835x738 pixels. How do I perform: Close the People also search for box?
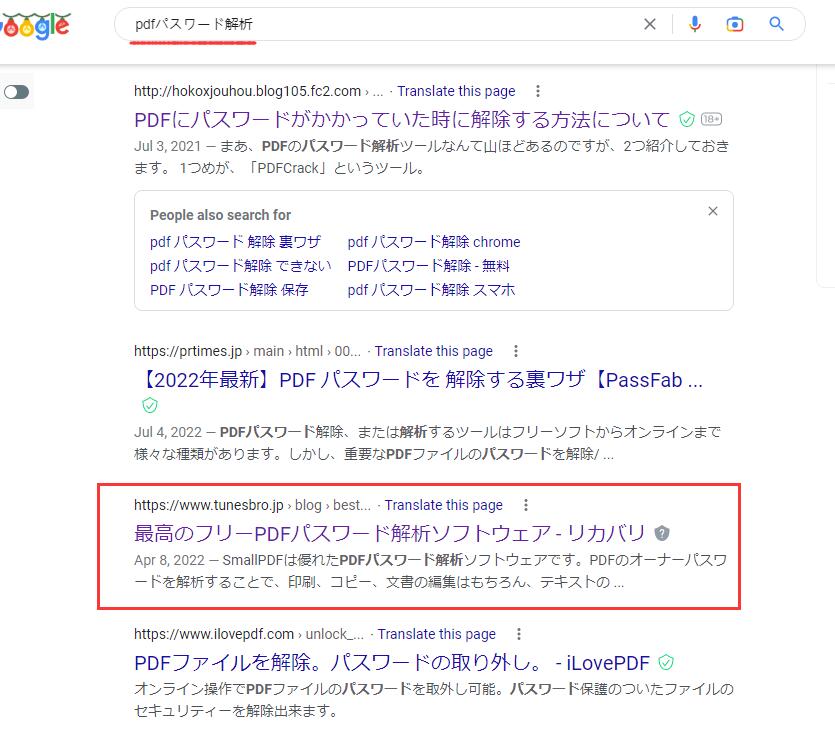pyautogui.click(x=713, y=211)
